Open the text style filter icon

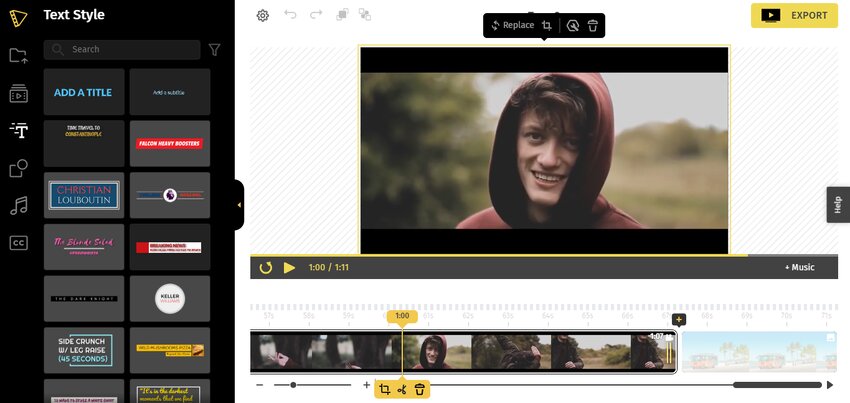click(x=215, y=50)
